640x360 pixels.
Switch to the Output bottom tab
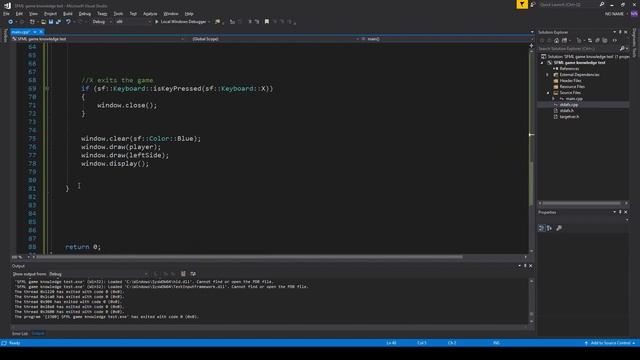[38, 333]
